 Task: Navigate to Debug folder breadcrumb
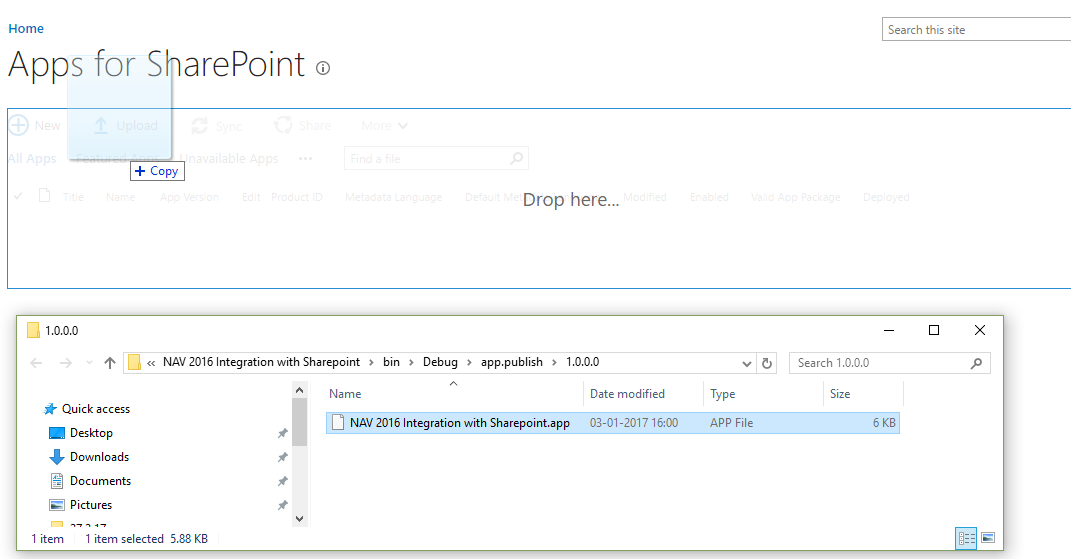point(440,362)
